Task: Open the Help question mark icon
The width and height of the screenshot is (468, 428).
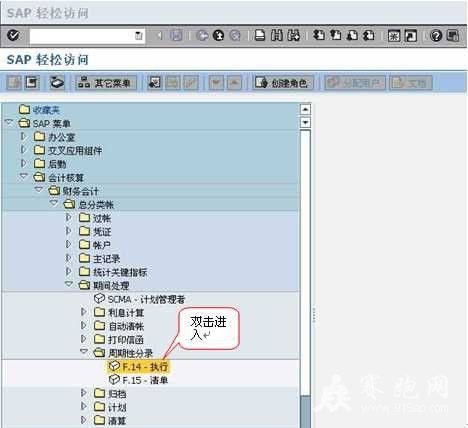Action: pos(436,35)
